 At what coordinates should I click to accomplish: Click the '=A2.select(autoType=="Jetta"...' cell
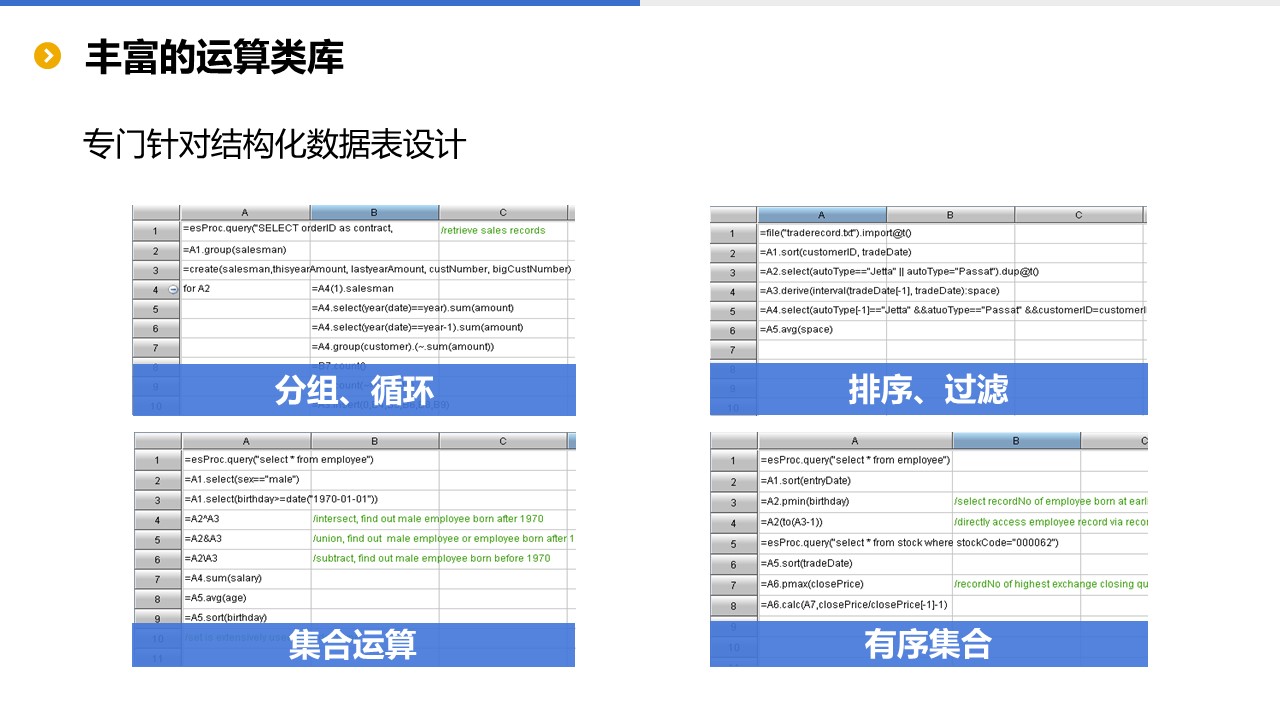click(x=899, y=272)
